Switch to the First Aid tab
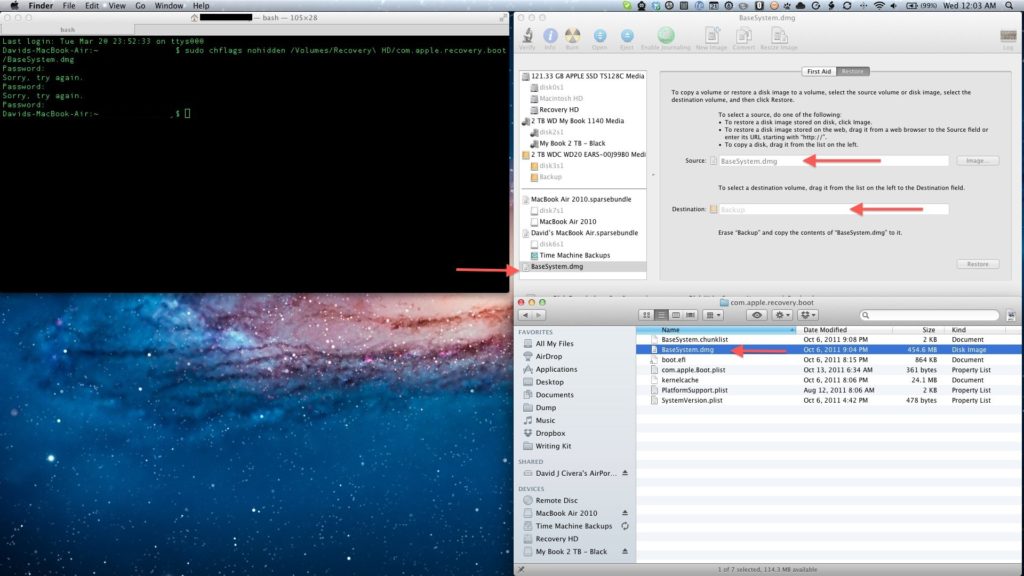Viewport: 1024px width, 576px height. pyautogui.click(x=819, y=71)
